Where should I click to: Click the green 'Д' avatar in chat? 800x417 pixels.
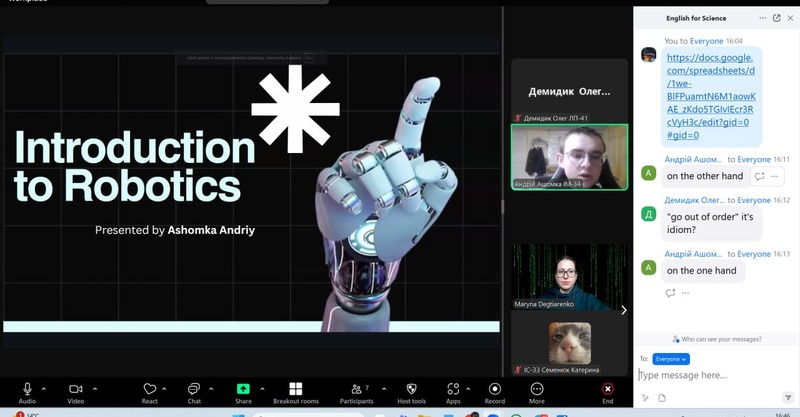click(648, 214)
